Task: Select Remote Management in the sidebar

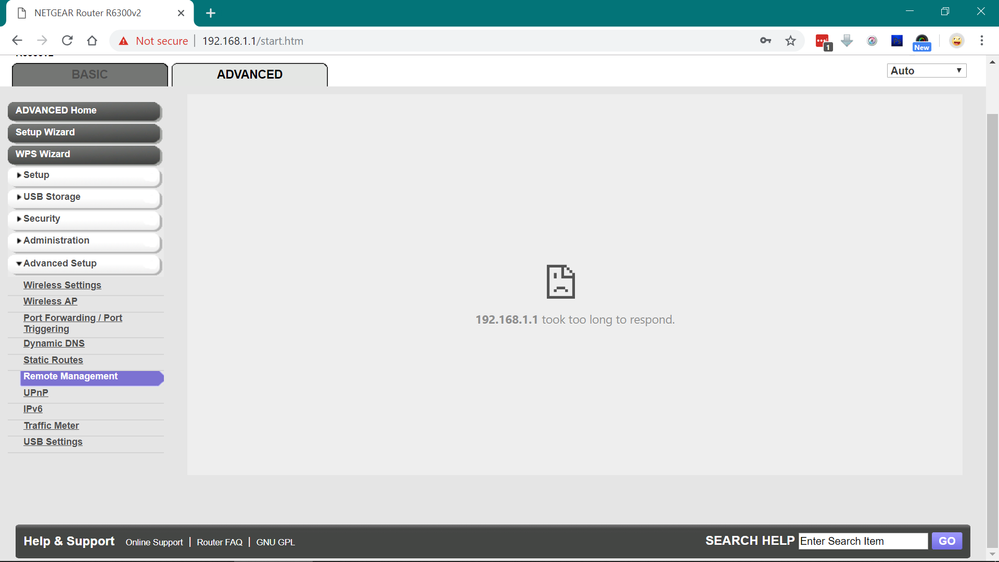Action: 92,377
